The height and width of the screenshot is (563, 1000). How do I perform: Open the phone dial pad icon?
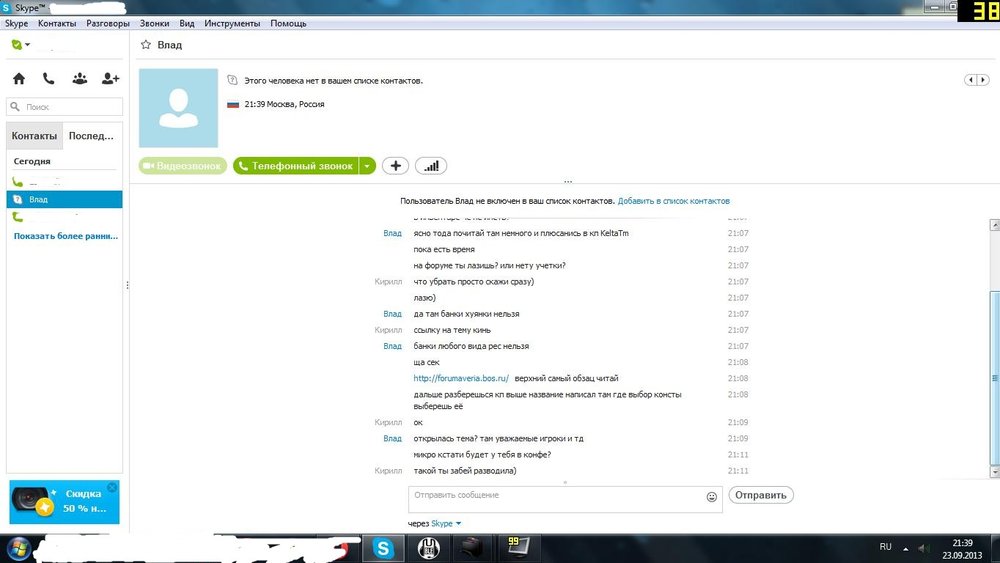48,79
